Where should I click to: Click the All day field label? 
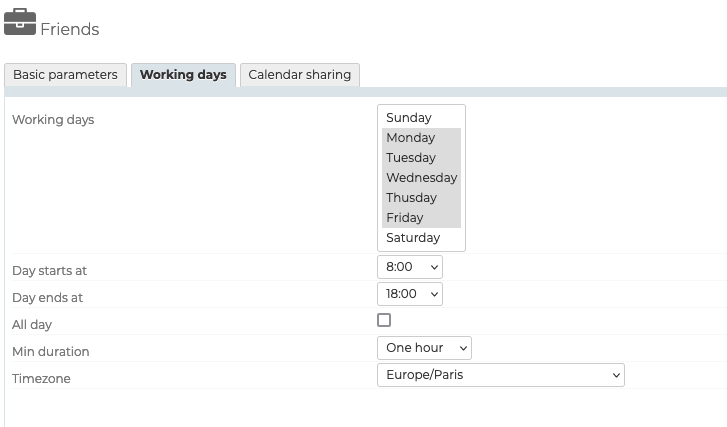[x=32, y=325]
